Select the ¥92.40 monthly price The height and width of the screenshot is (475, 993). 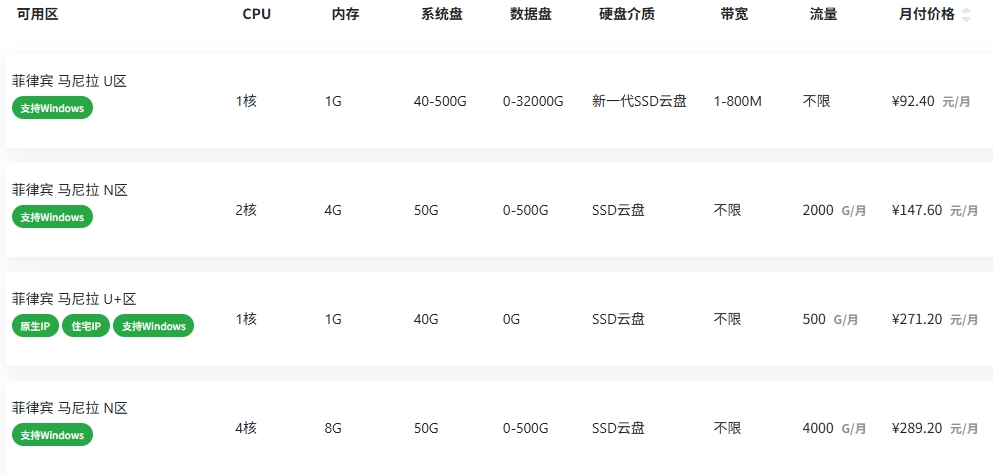coord(912,101)
